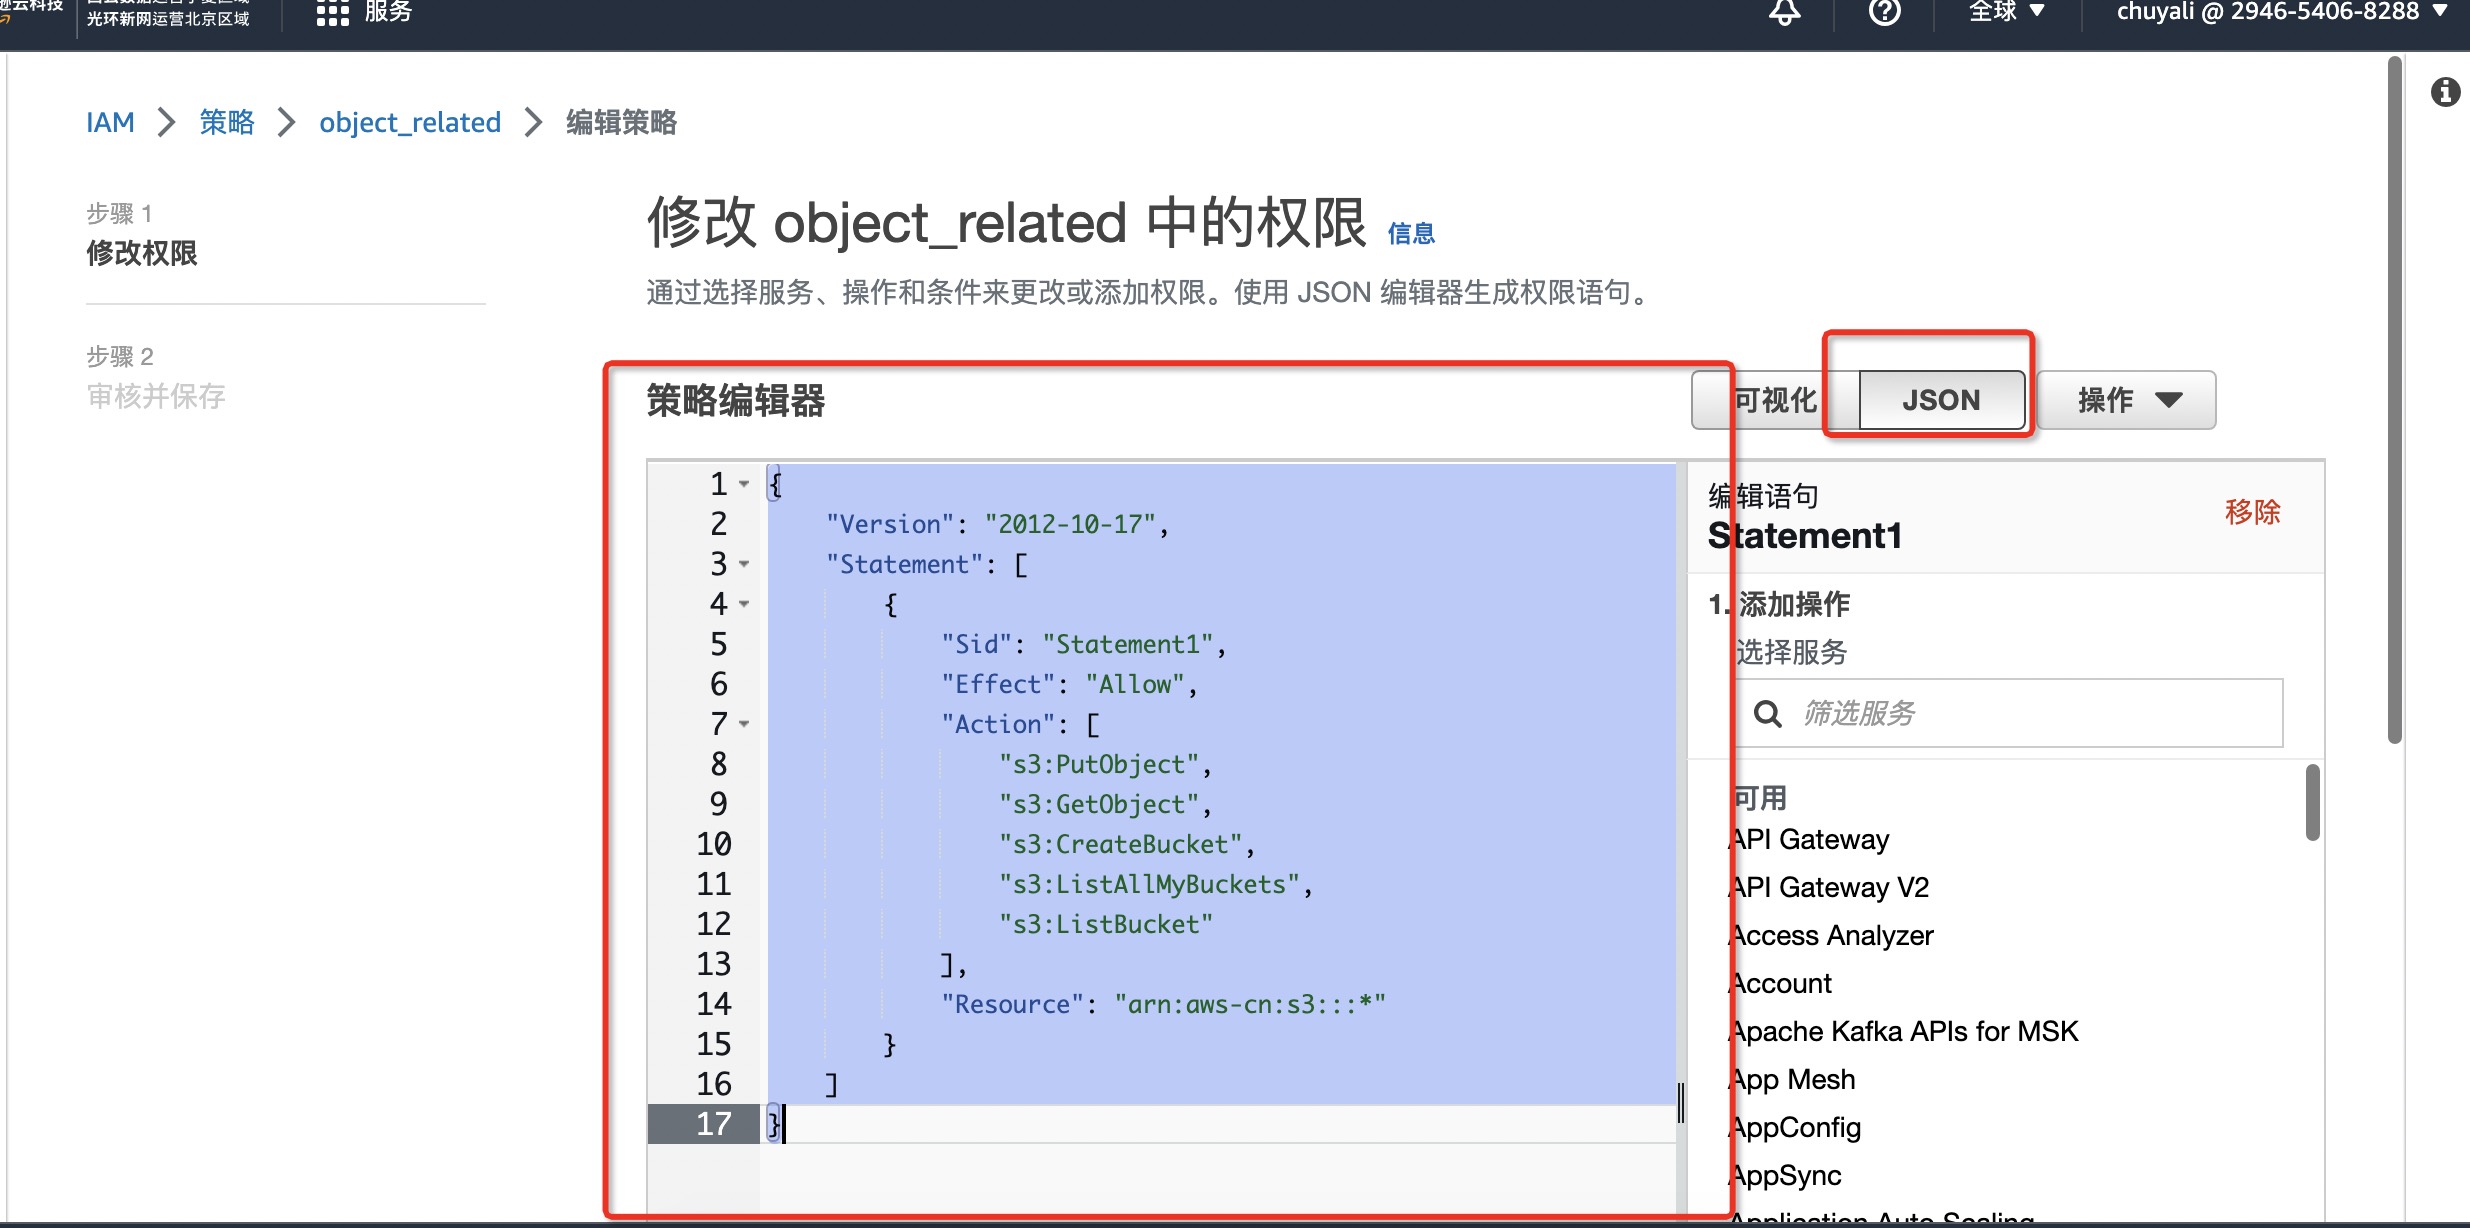
Task: Open the notifications bell icon
Action: pyautogui.click(x=1785, y=11)
